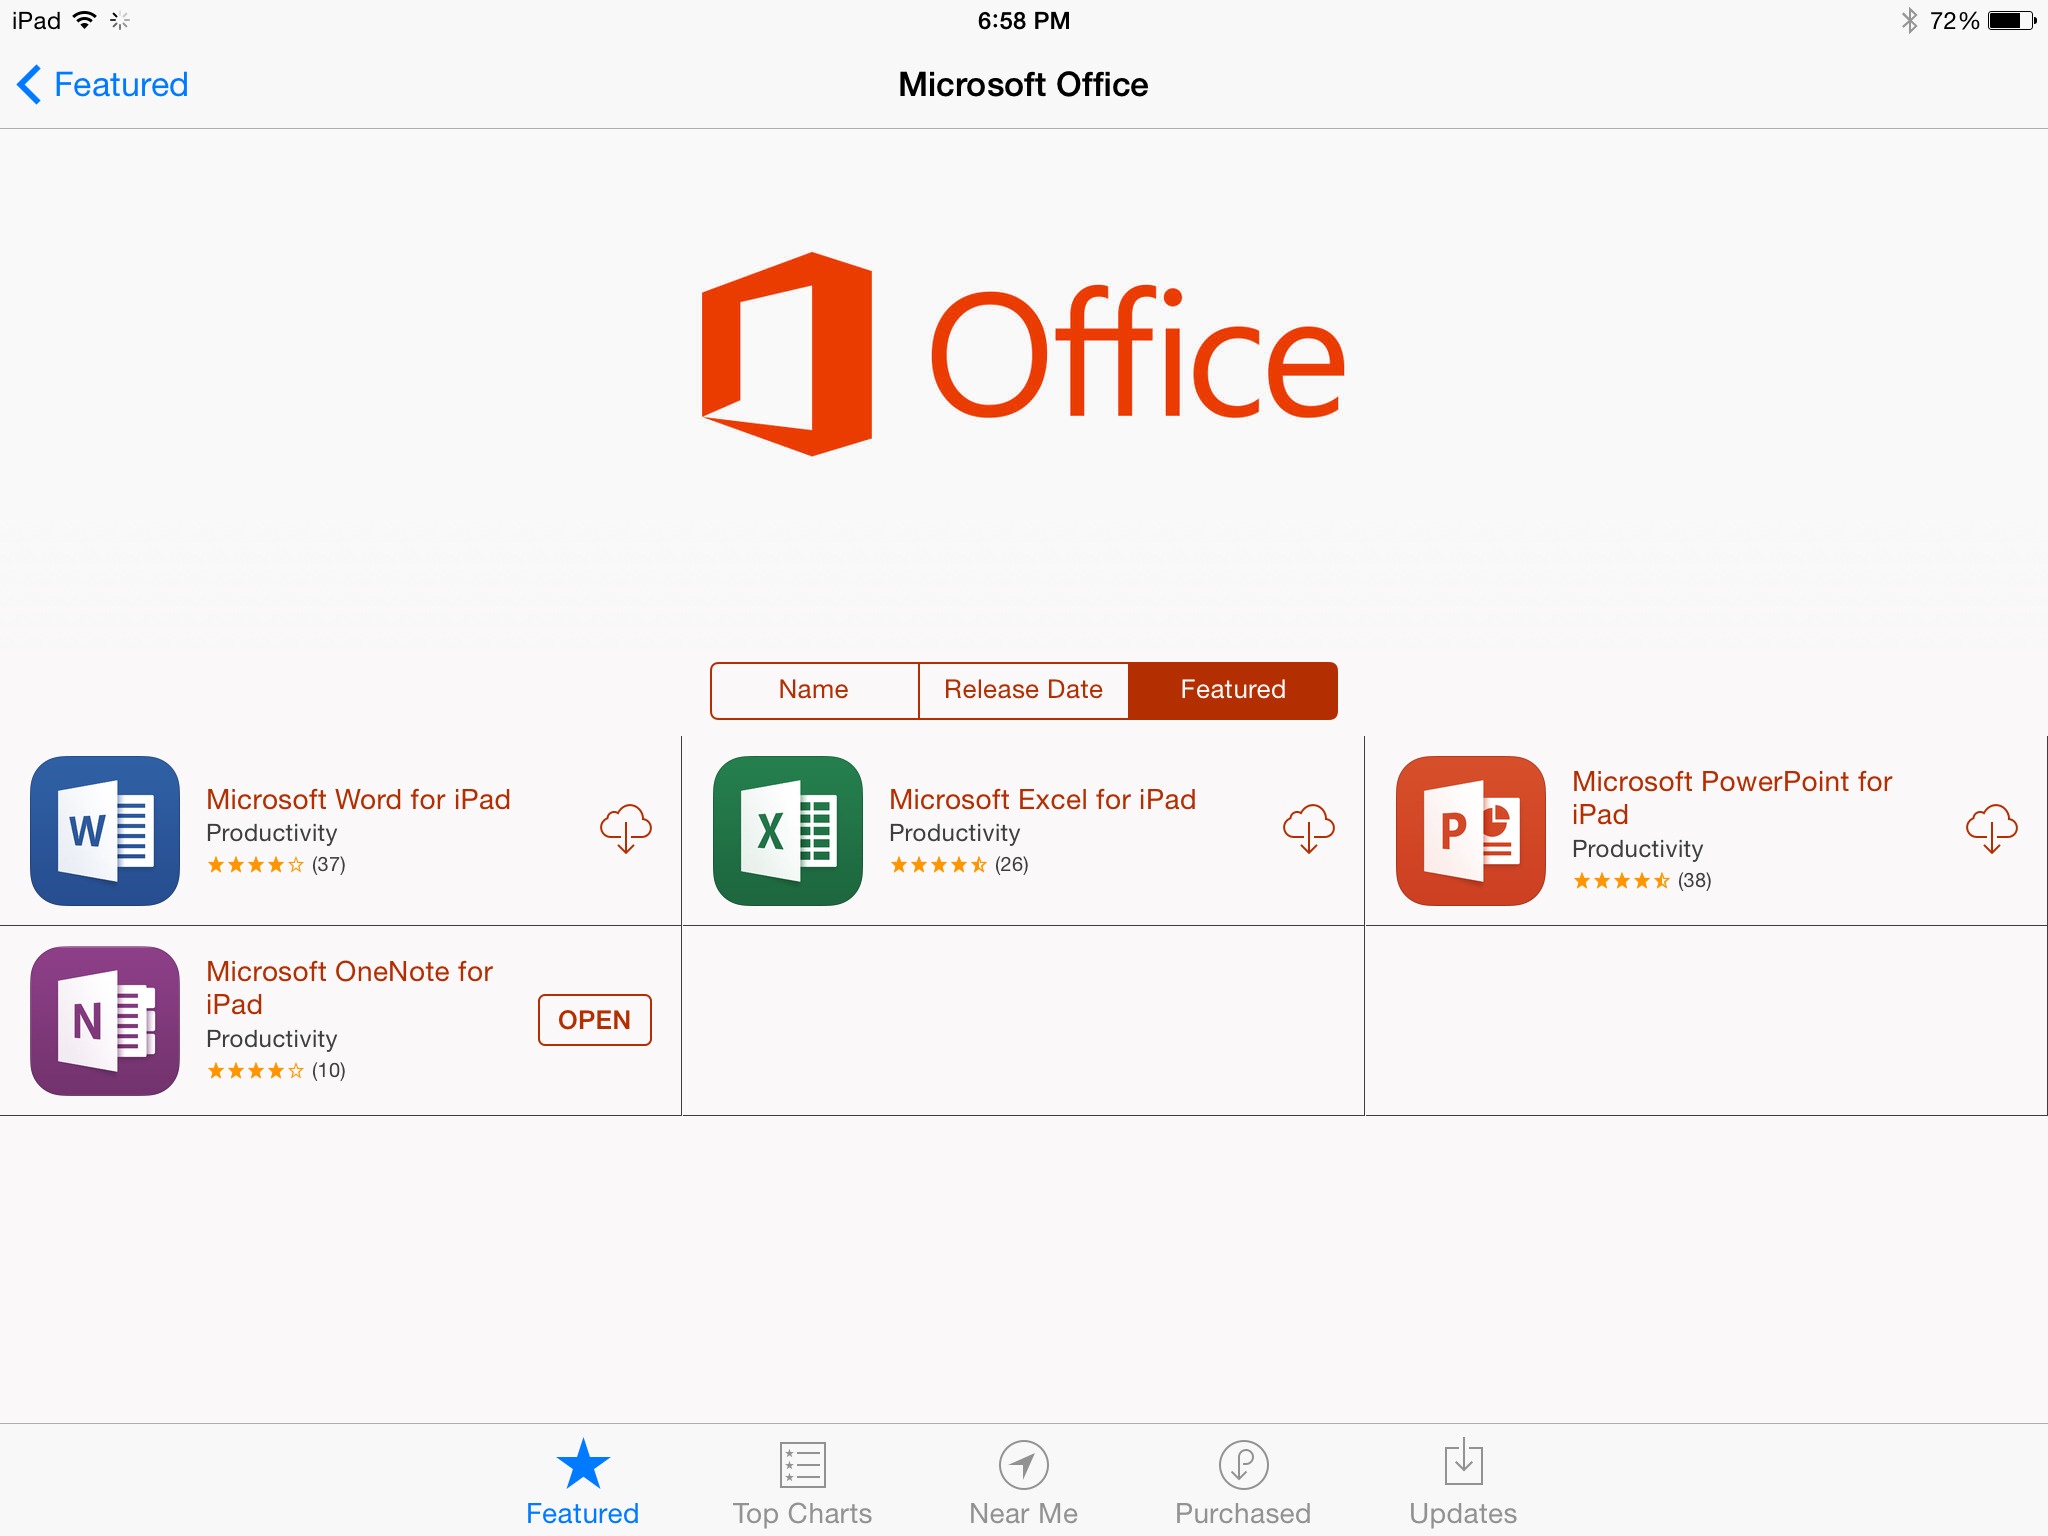The height and width of the screenshot is (1536, 2048).
Task: Open Microsoft Word for iPad title link
Action: (x=358, y=799)
